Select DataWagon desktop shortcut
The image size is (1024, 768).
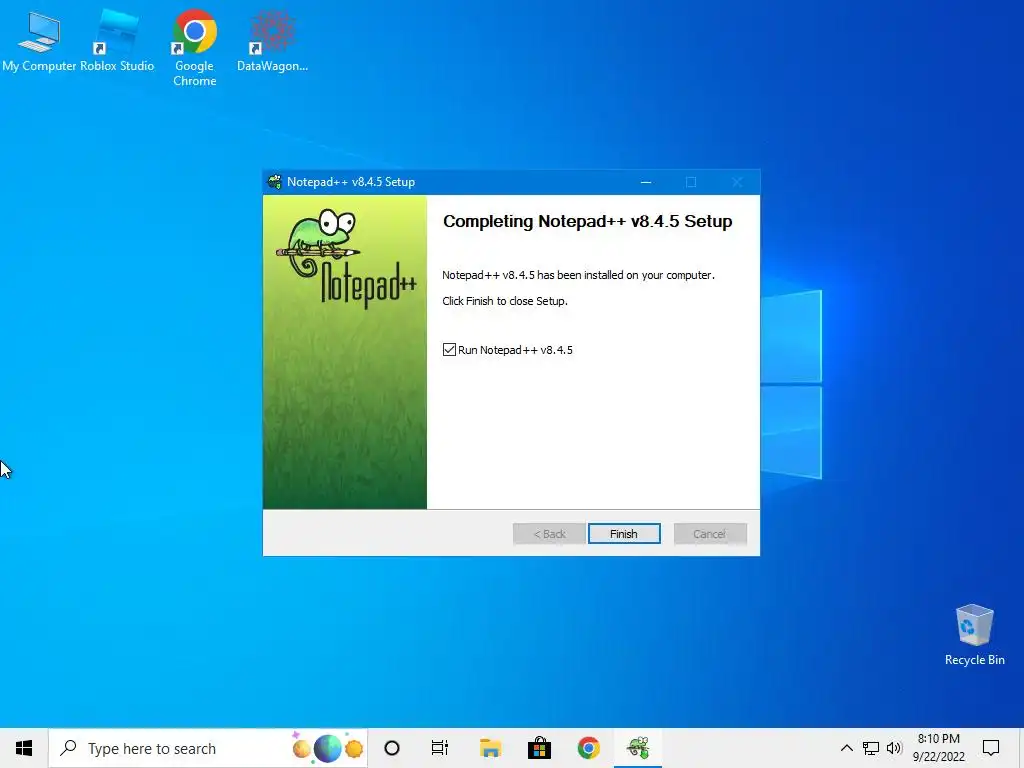(x=272, y=41)
